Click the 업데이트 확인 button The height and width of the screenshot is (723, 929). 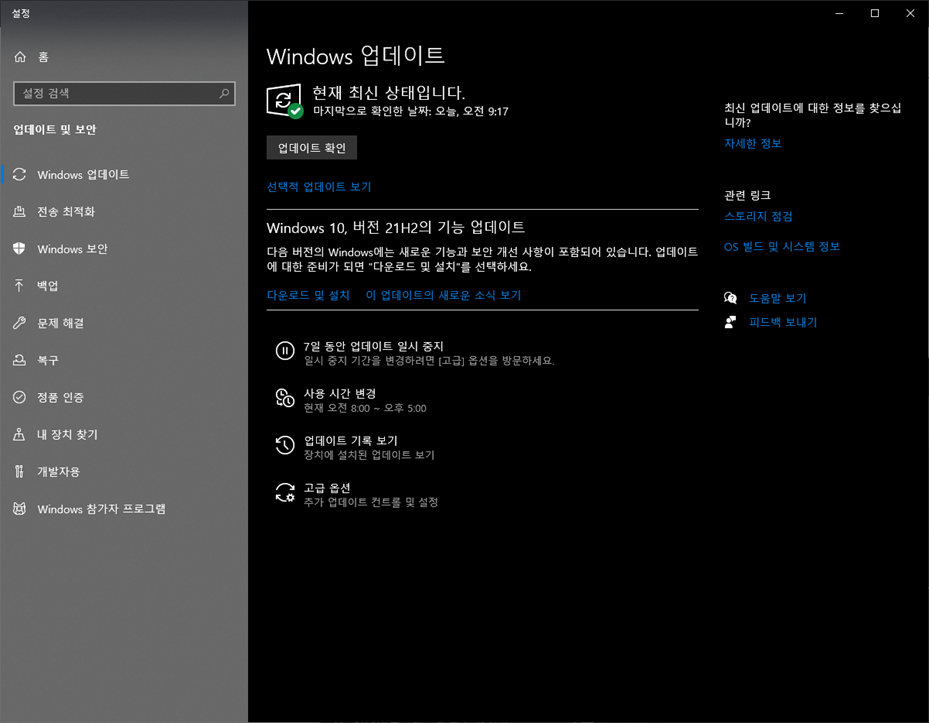(312, 148)
